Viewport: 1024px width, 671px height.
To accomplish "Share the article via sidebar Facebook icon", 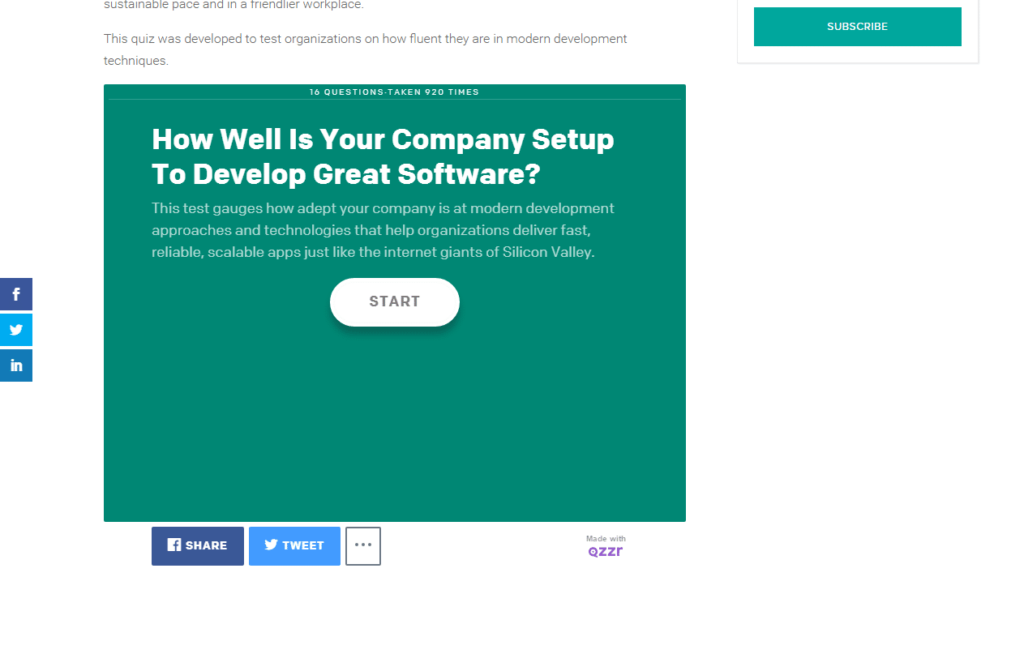I will pyautogui.click(x=16, y=293).
